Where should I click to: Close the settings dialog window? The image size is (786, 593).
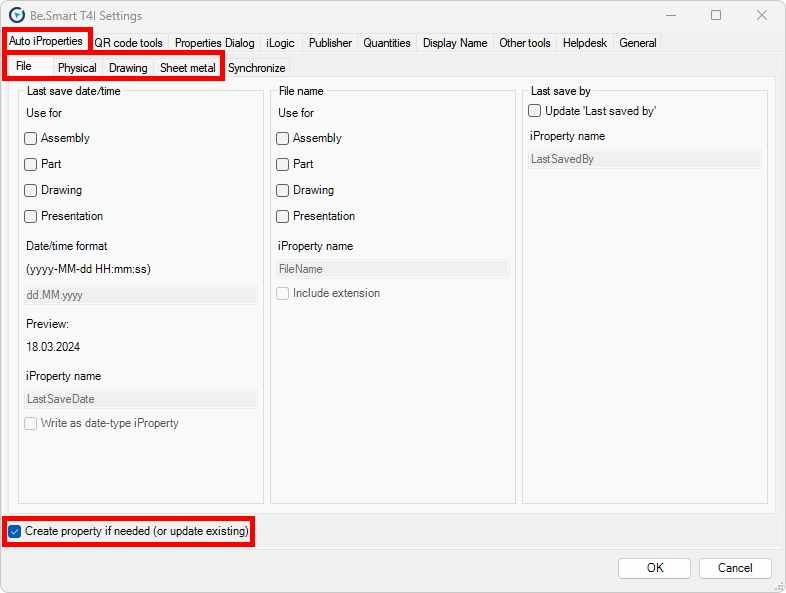pyautogui.click(x=762, y=16)
